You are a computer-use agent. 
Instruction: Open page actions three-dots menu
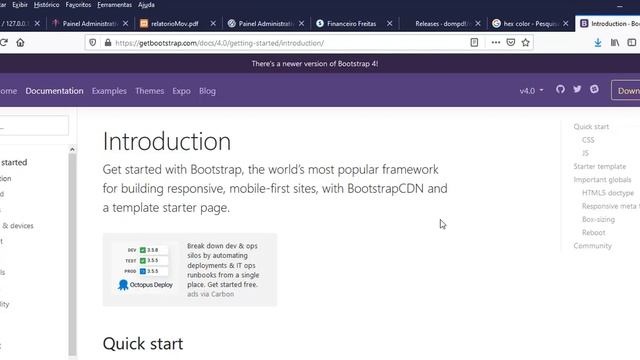click(496, 42)
